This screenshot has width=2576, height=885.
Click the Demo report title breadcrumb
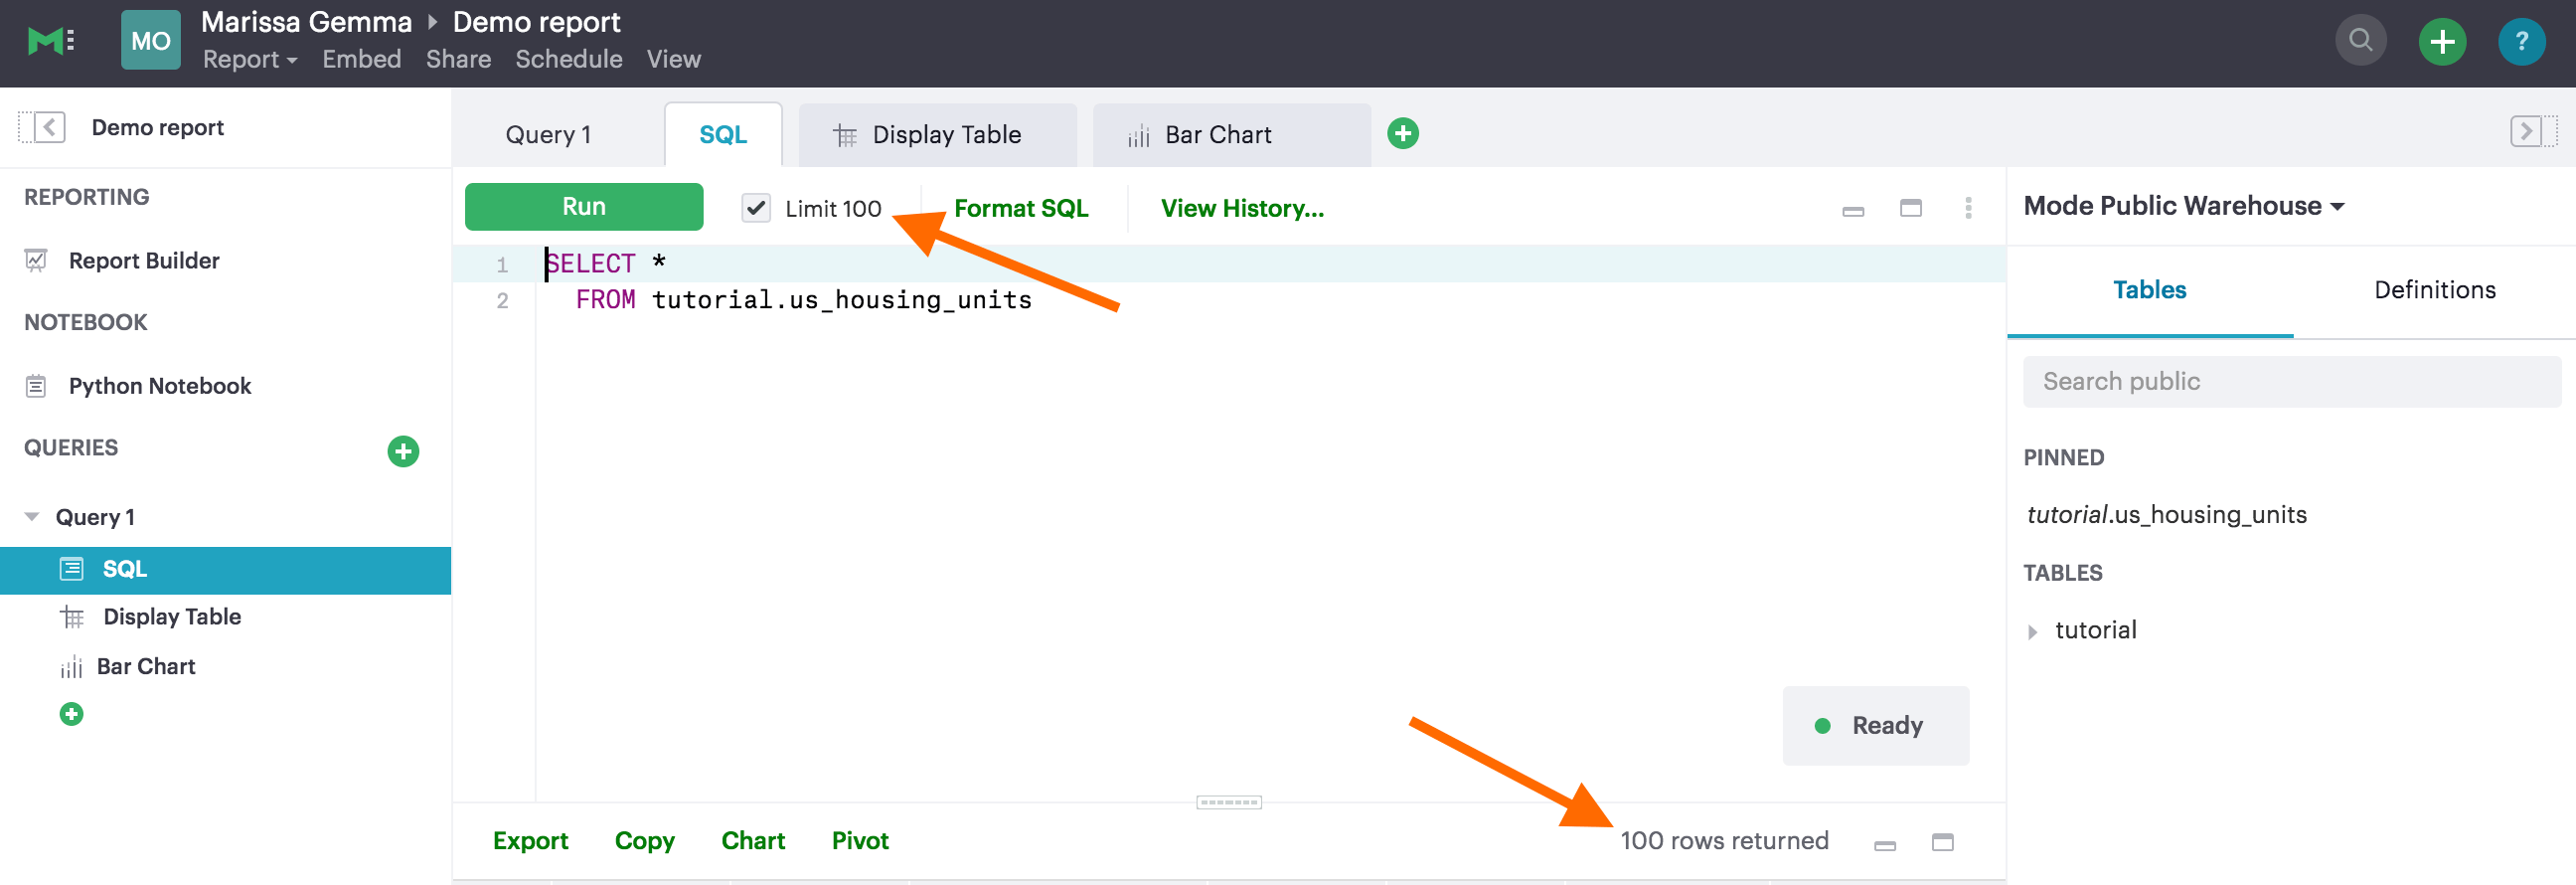(x=536, y=22)
